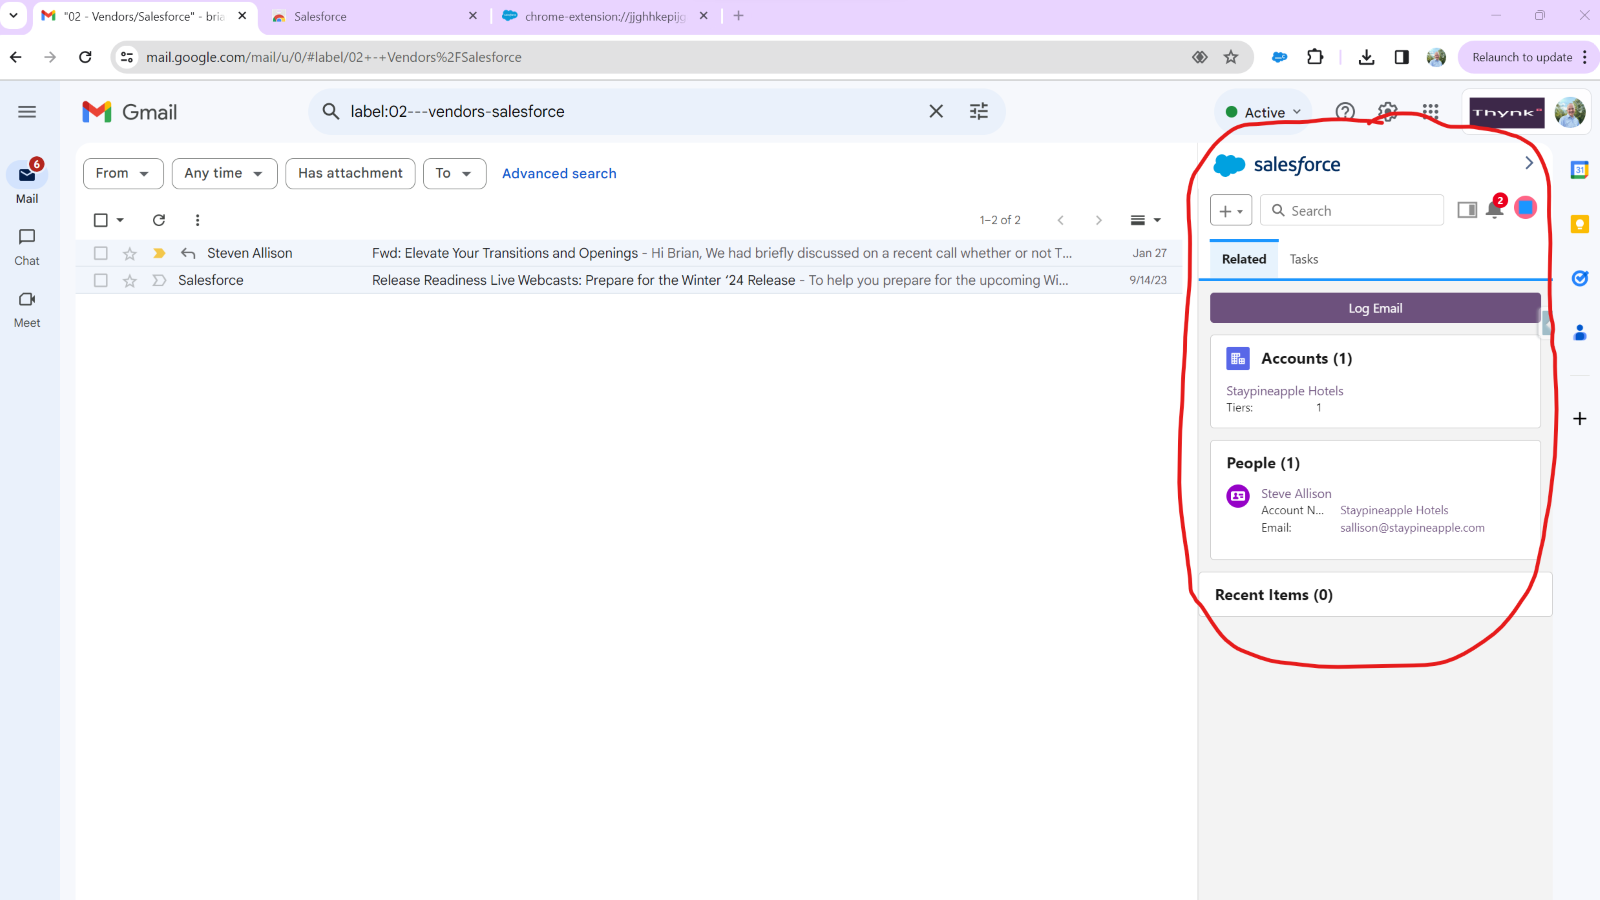This screenshot has height=900, width=1600.
Task: Open the From filter dropdown
Action: pos(123,173)
